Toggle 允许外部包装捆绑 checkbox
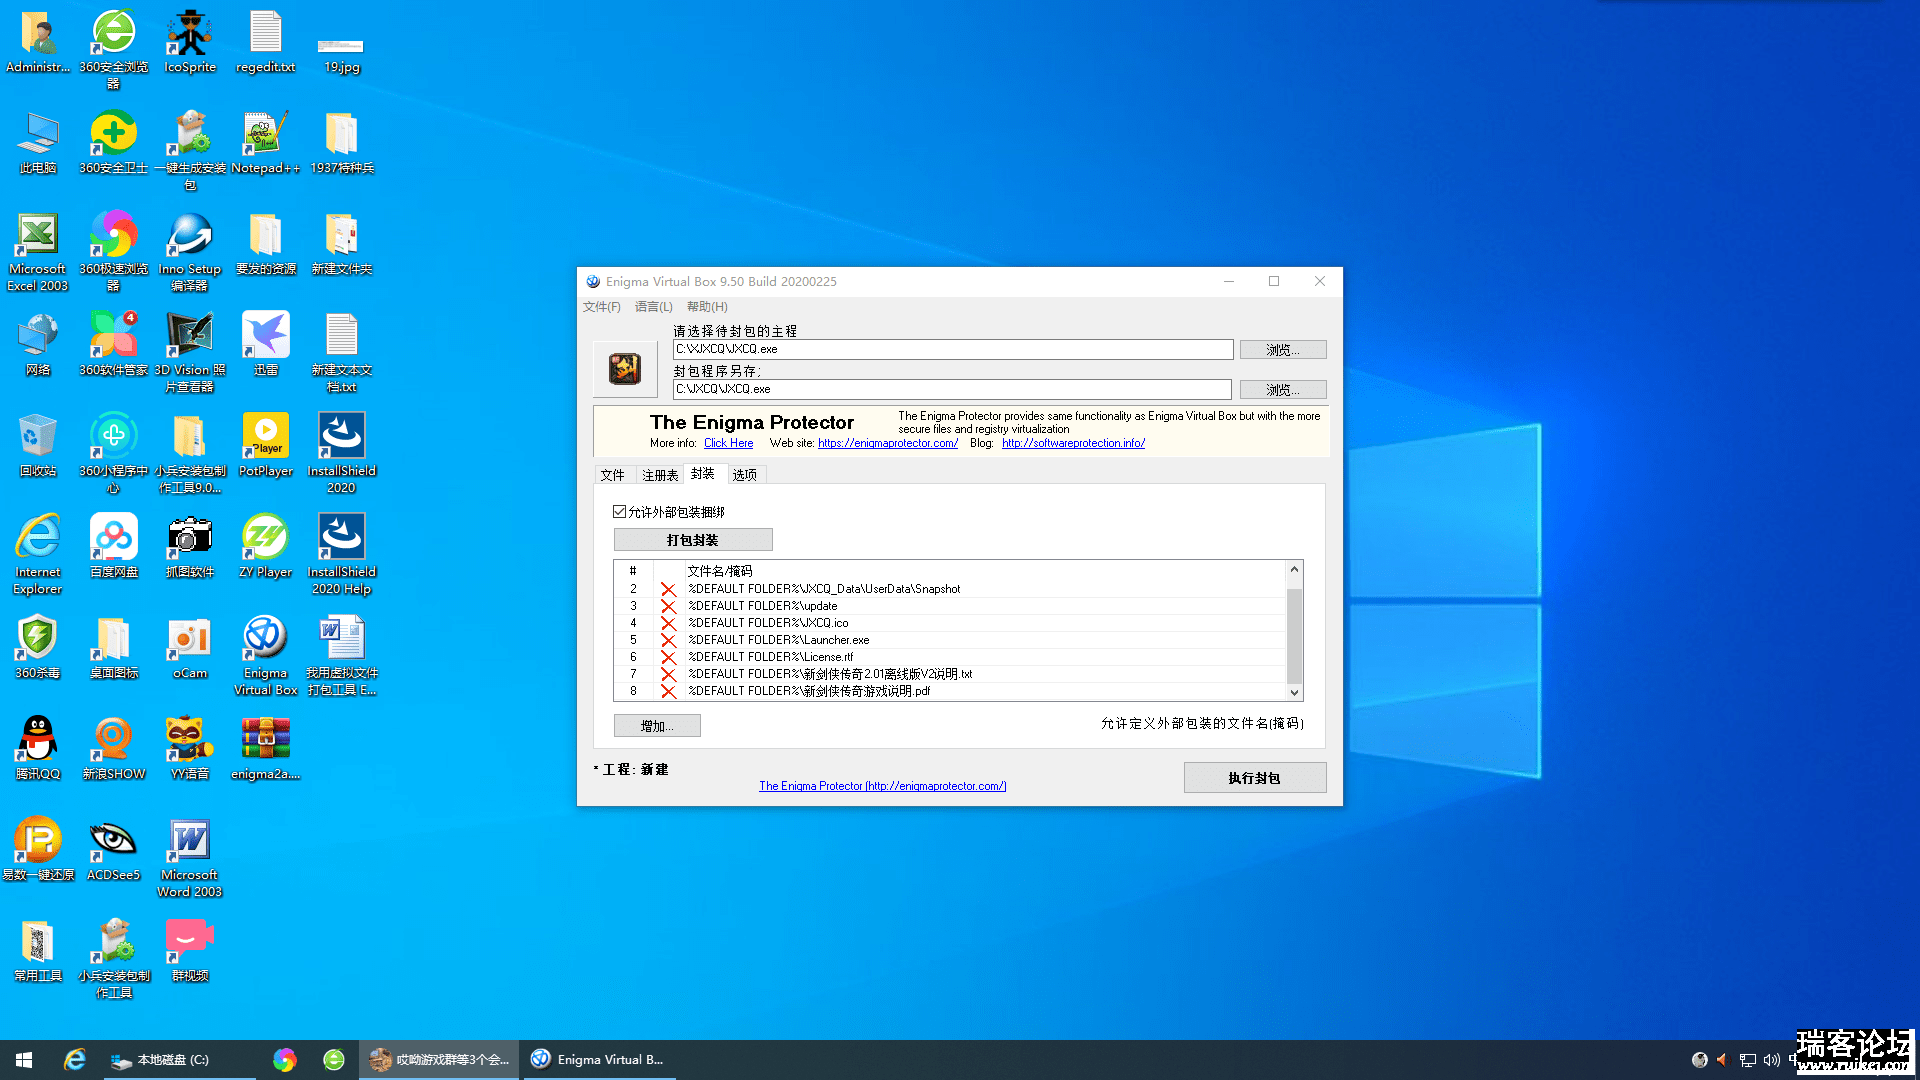Screen dimensions: 1920x1080 619,511
